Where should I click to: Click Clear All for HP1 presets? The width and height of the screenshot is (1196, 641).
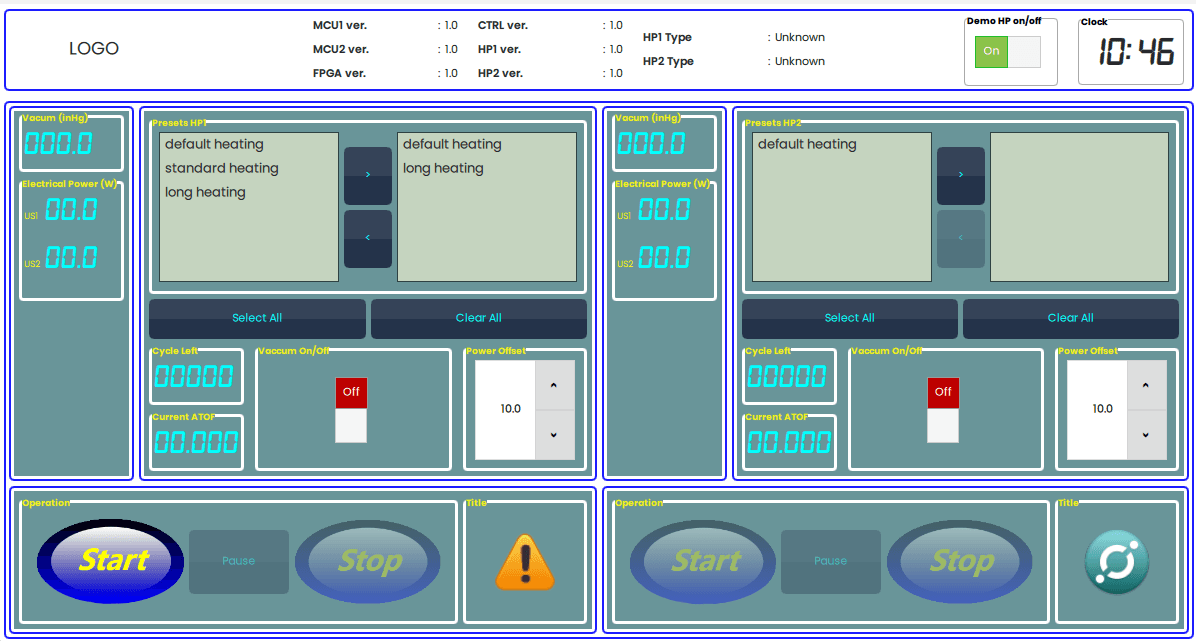coord(478,318)
